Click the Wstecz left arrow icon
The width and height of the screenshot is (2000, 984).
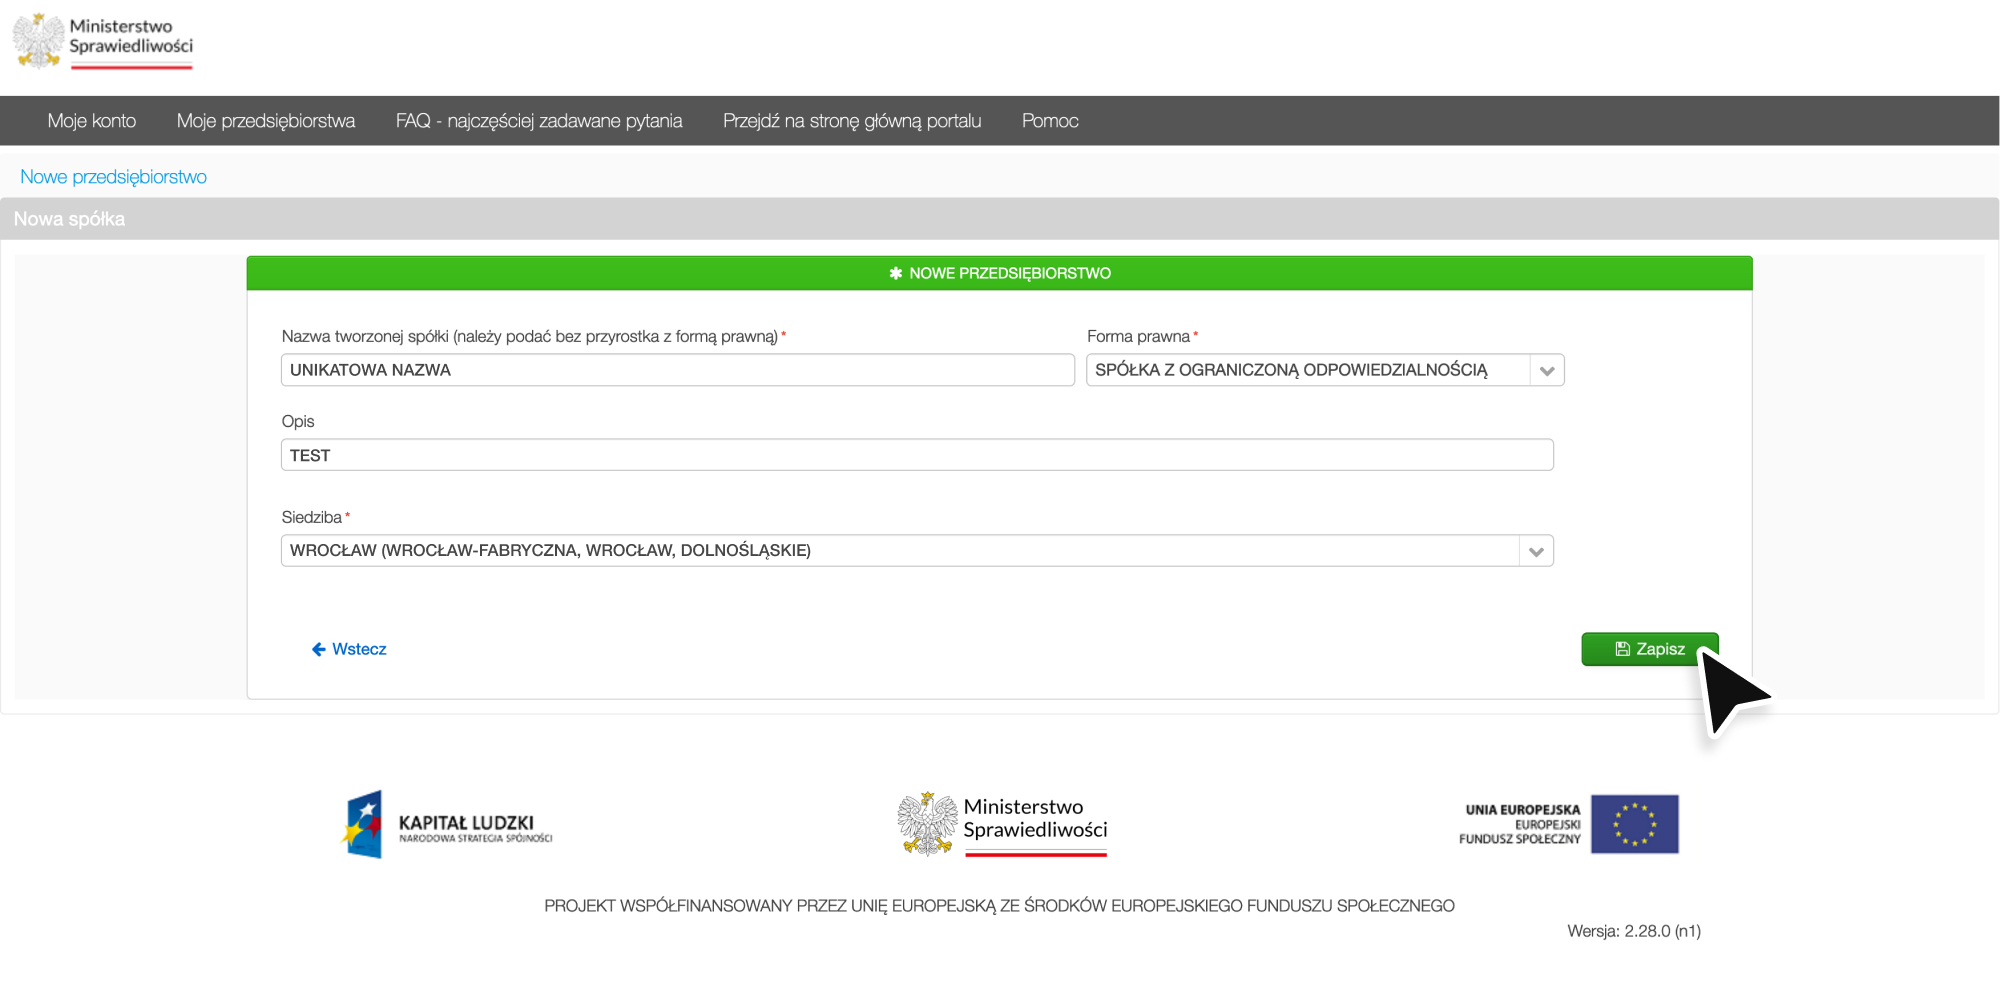(x=319, y=649)
